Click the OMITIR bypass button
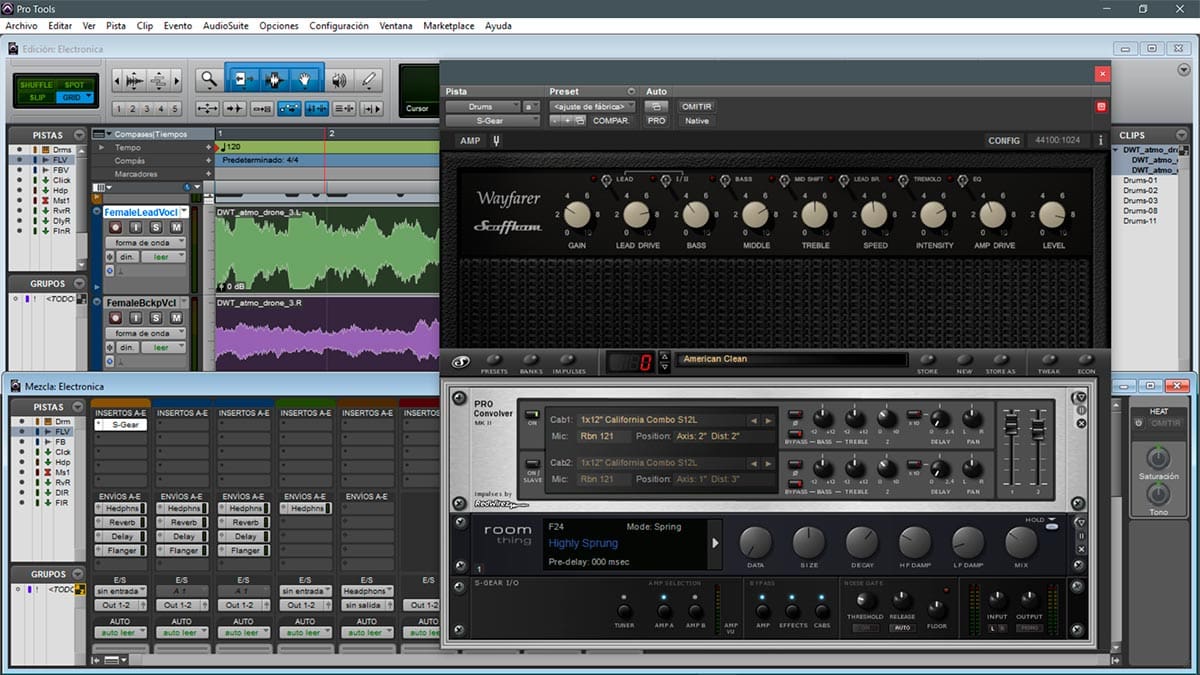The height and width of the screenshot is (675, 1200). click(696, 106)
